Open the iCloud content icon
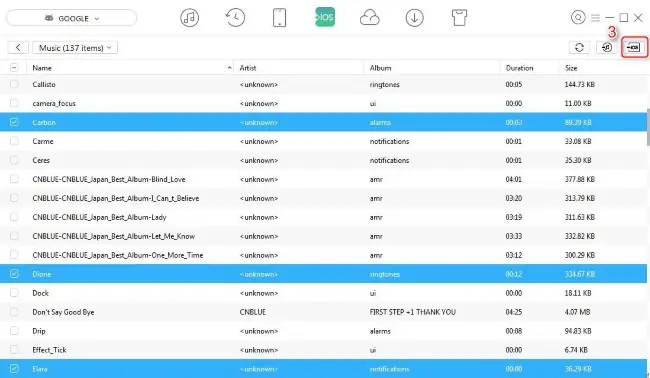Viewport: 650px width, 378px height. (x=369, y=18)
